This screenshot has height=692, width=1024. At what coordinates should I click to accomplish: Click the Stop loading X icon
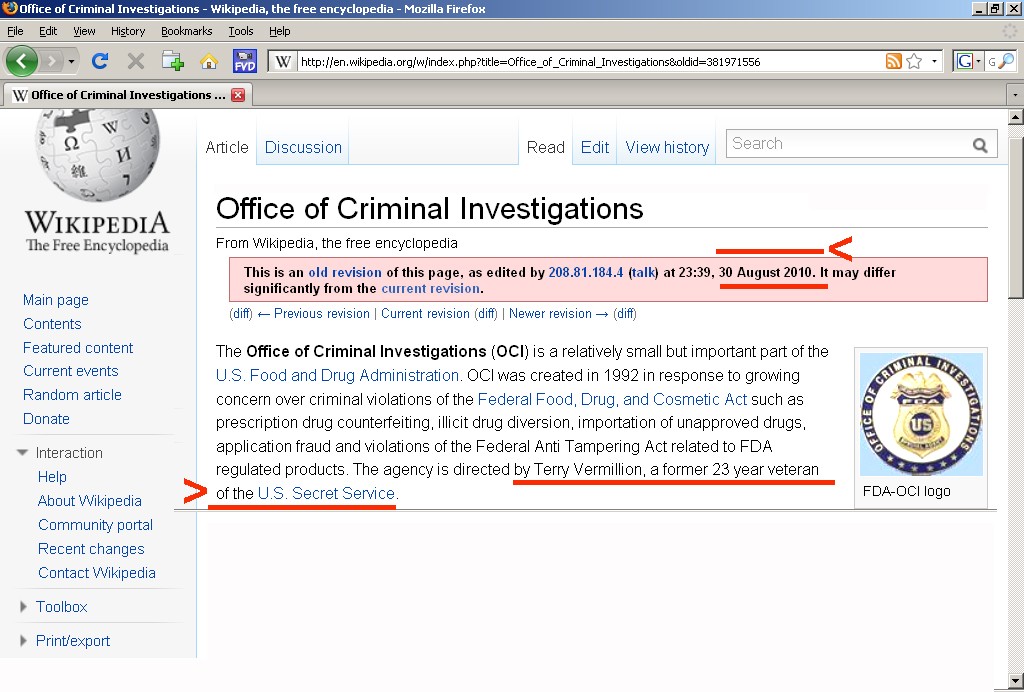pyautogui.click(x=136, y=61)
